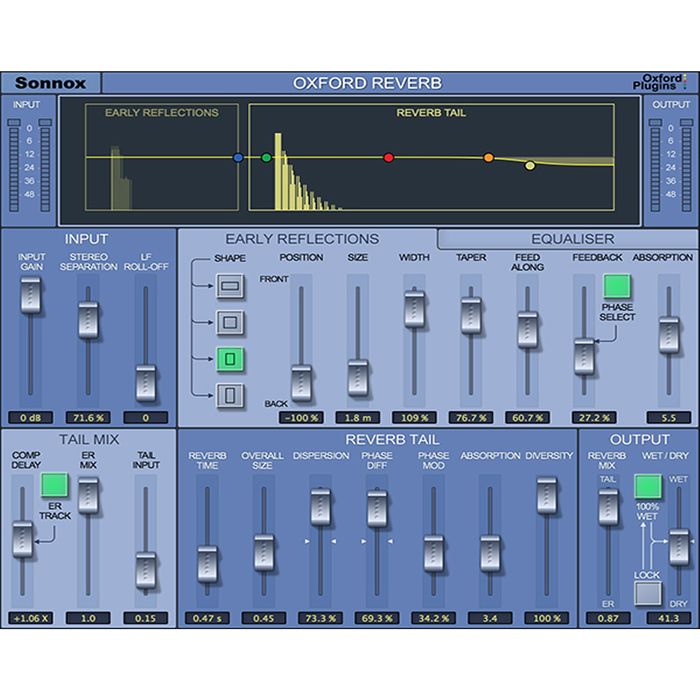Click the red EQ node on graph
The height and width of the screenshot is (700, 700).
pyautogui.click(x=389, y=157)
